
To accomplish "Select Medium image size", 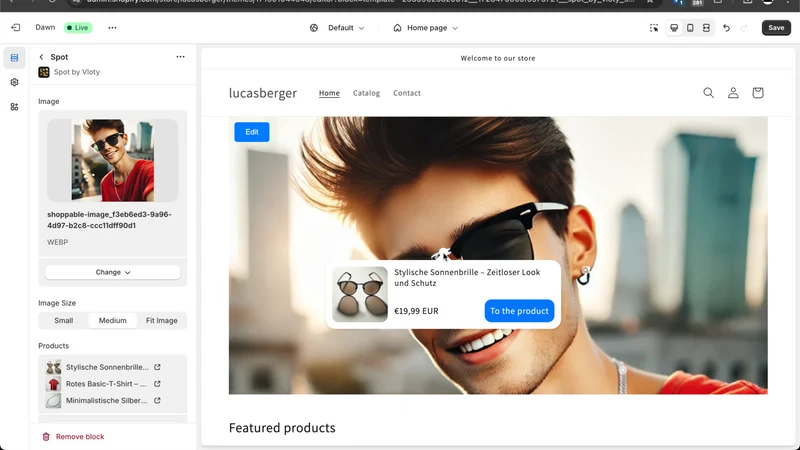I will [113, 320].
